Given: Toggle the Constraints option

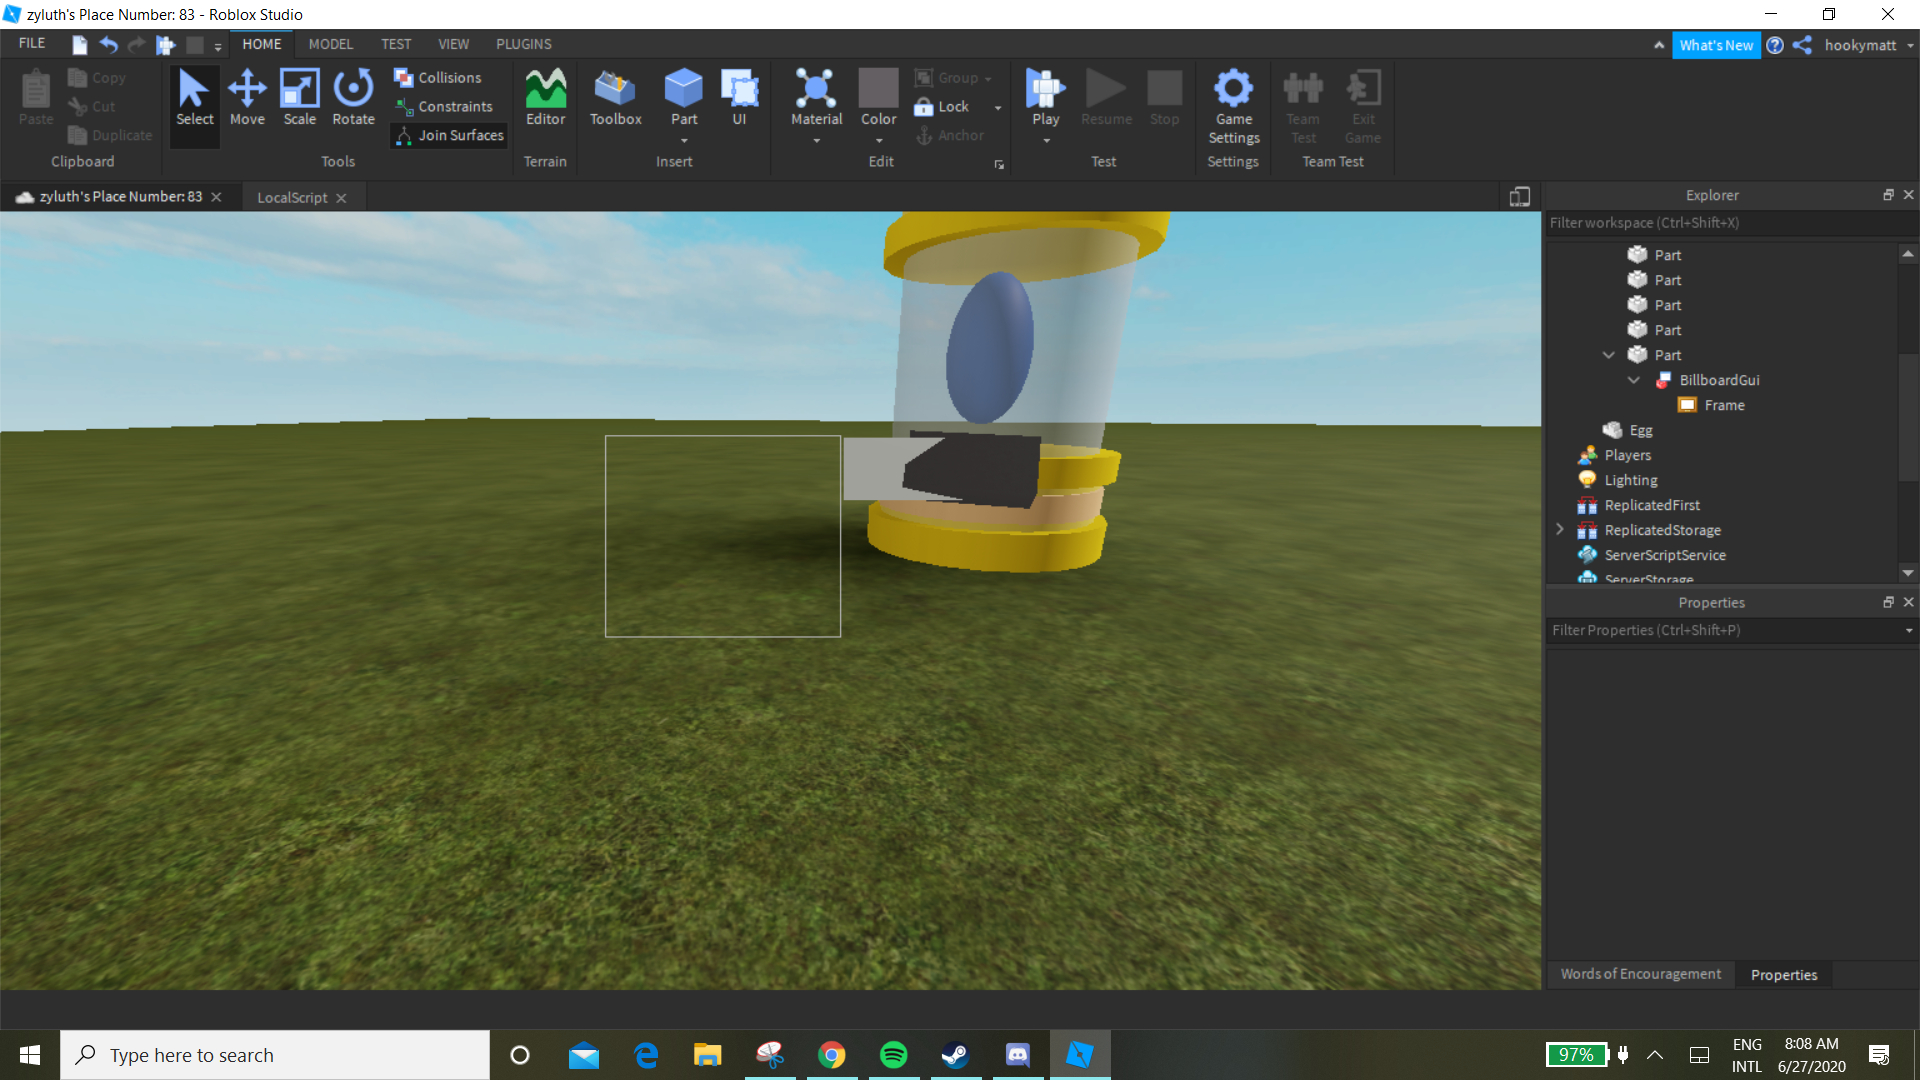Looking at the screenshot, I should tap(444, 107).
